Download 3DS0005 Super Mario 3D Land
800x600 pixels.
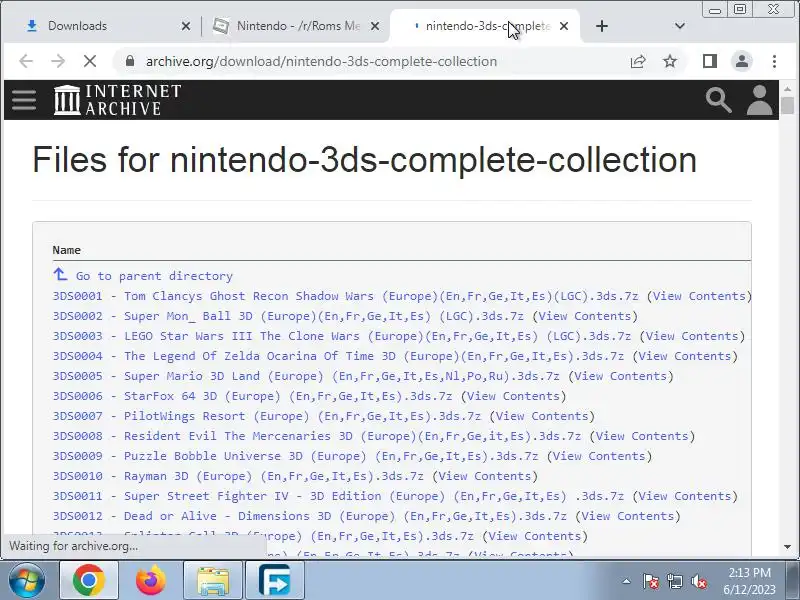[x=306, y=376]
